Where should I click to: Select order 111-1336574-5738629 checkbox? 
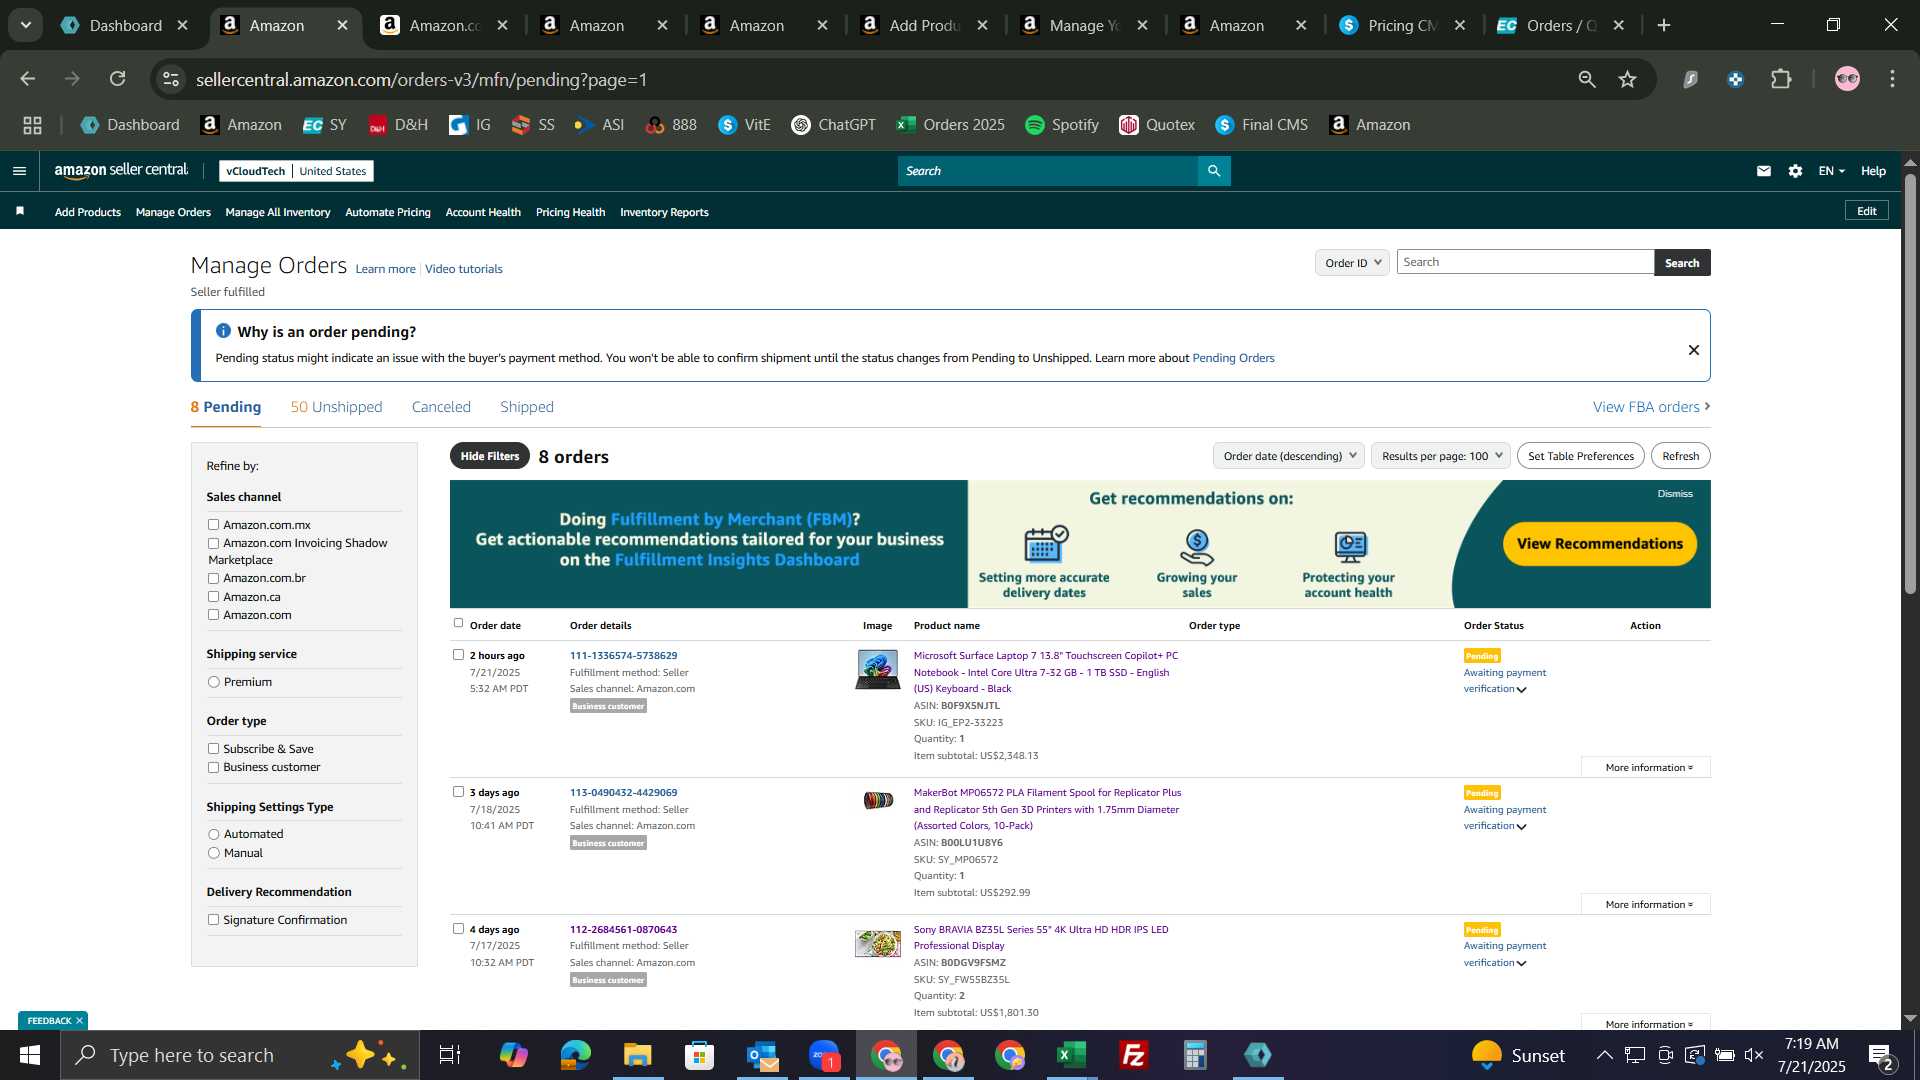[458, 655]
